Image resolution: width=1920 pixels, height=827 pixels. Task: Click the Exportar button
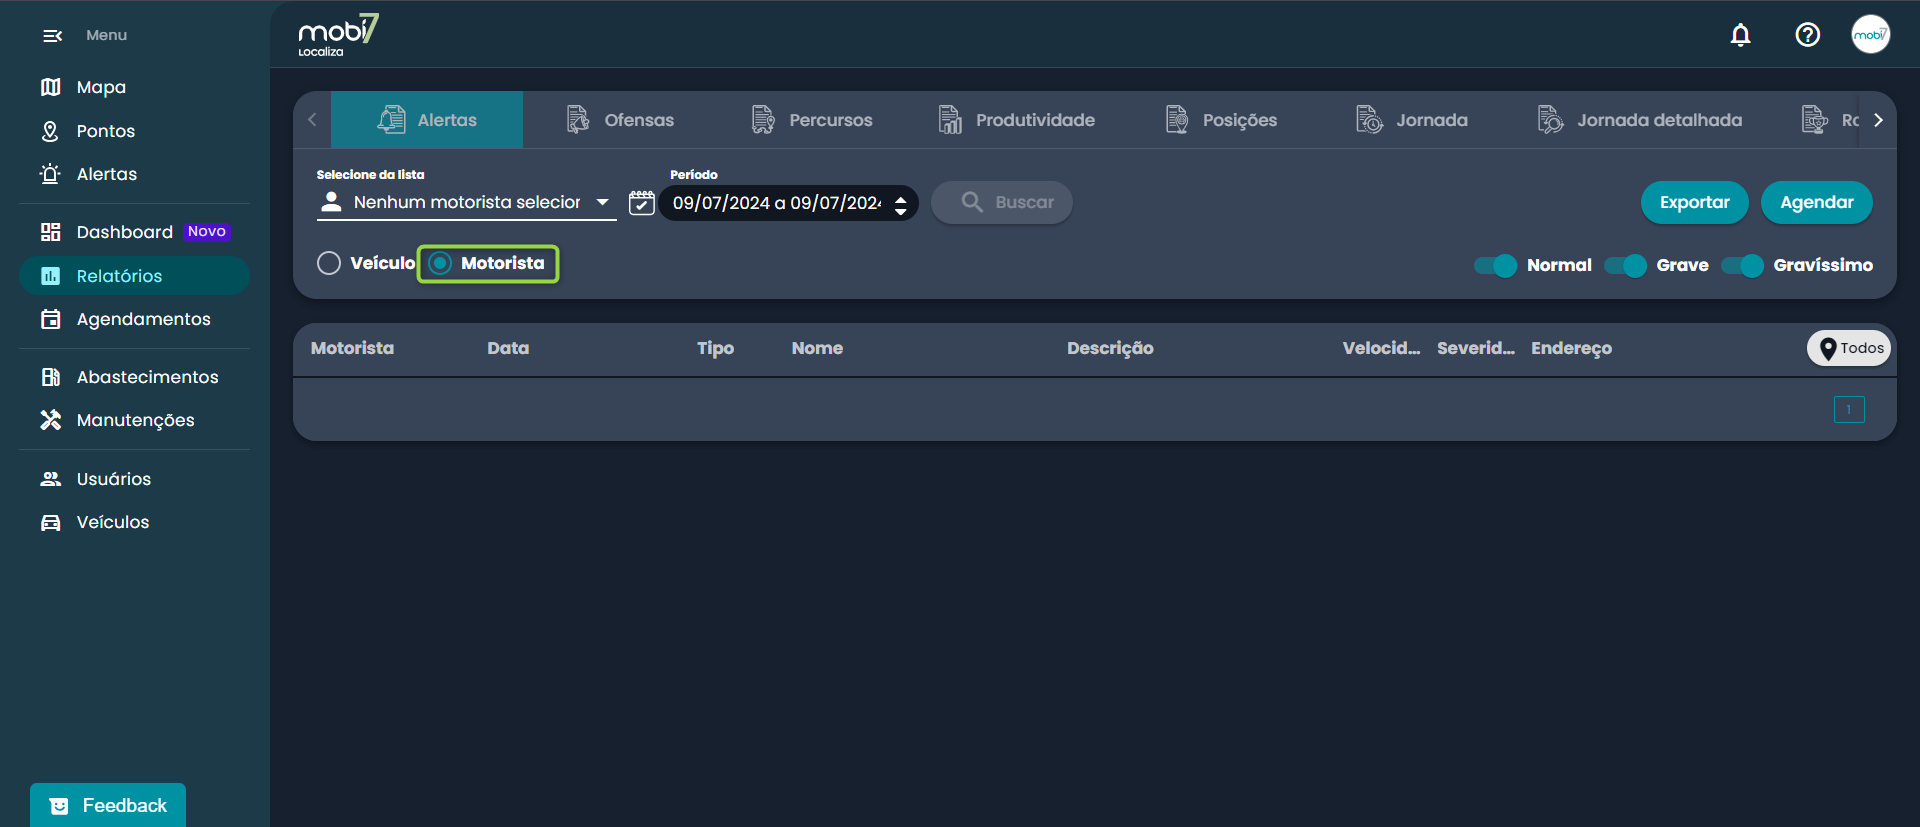1694,202
